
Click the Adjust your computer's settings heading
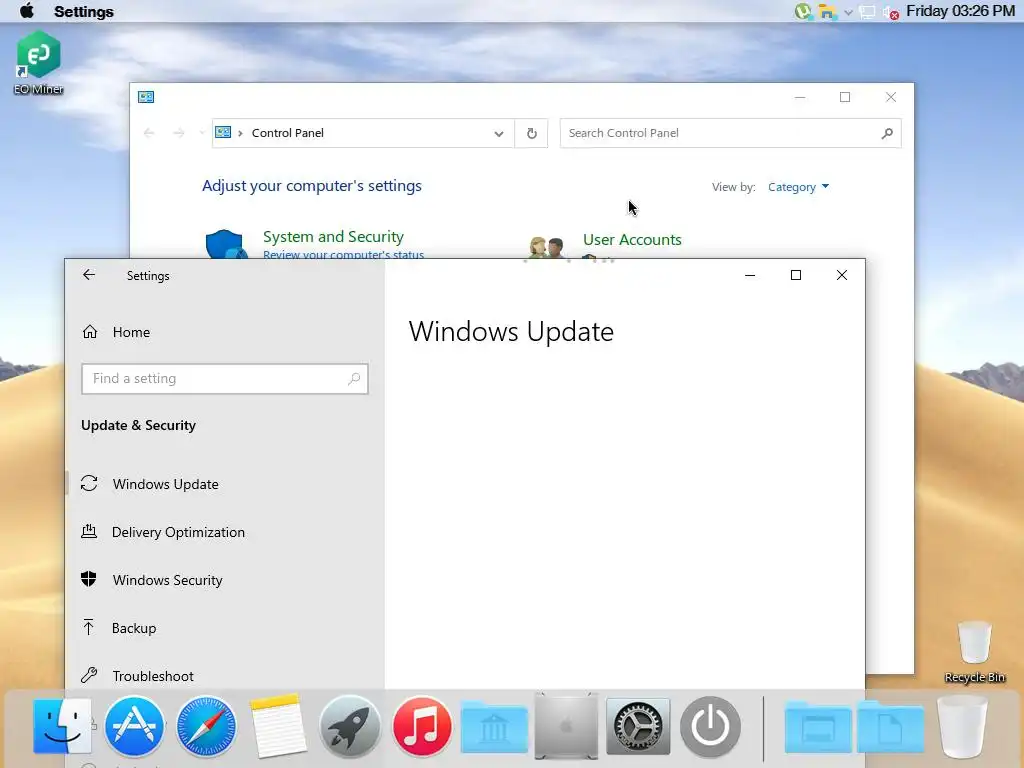(x=312, y=186)
